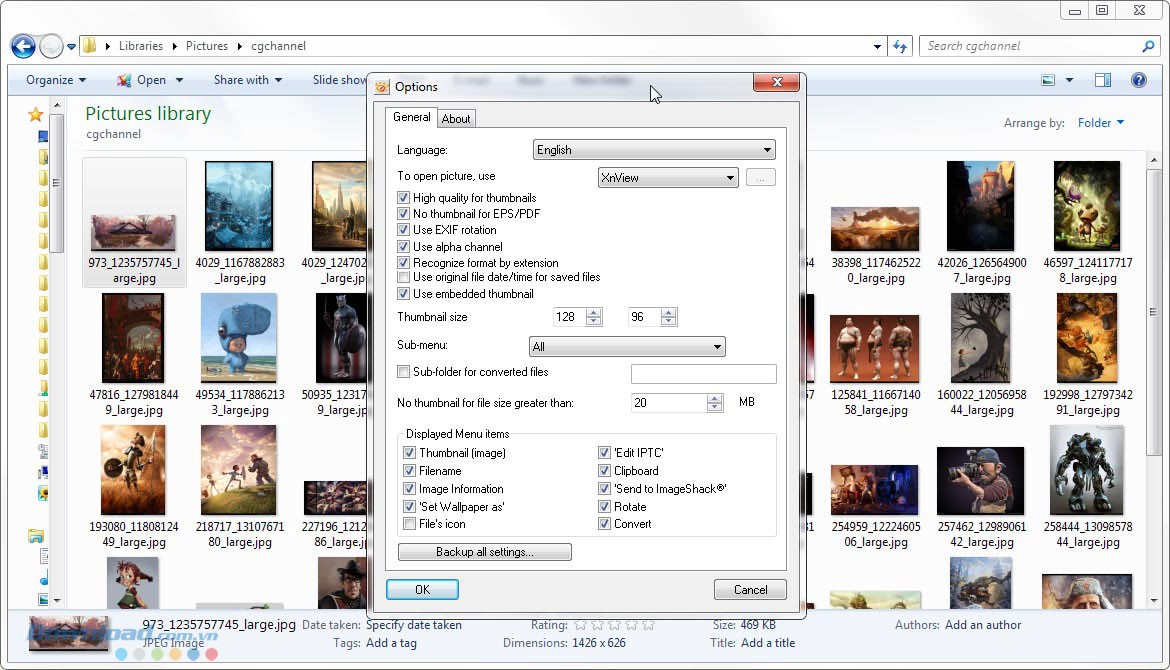This screenshot has width=1170, height=670.
Task: Enable Use original file date/time option
Action: (404, 277)
